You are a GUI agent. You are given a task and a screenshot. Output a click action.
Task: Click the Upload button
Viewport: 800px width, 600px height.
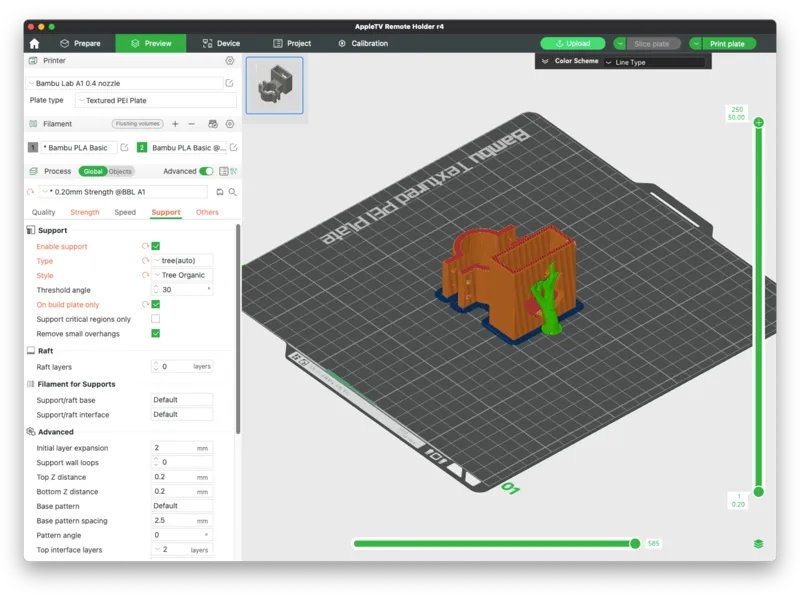pos(573,44)
